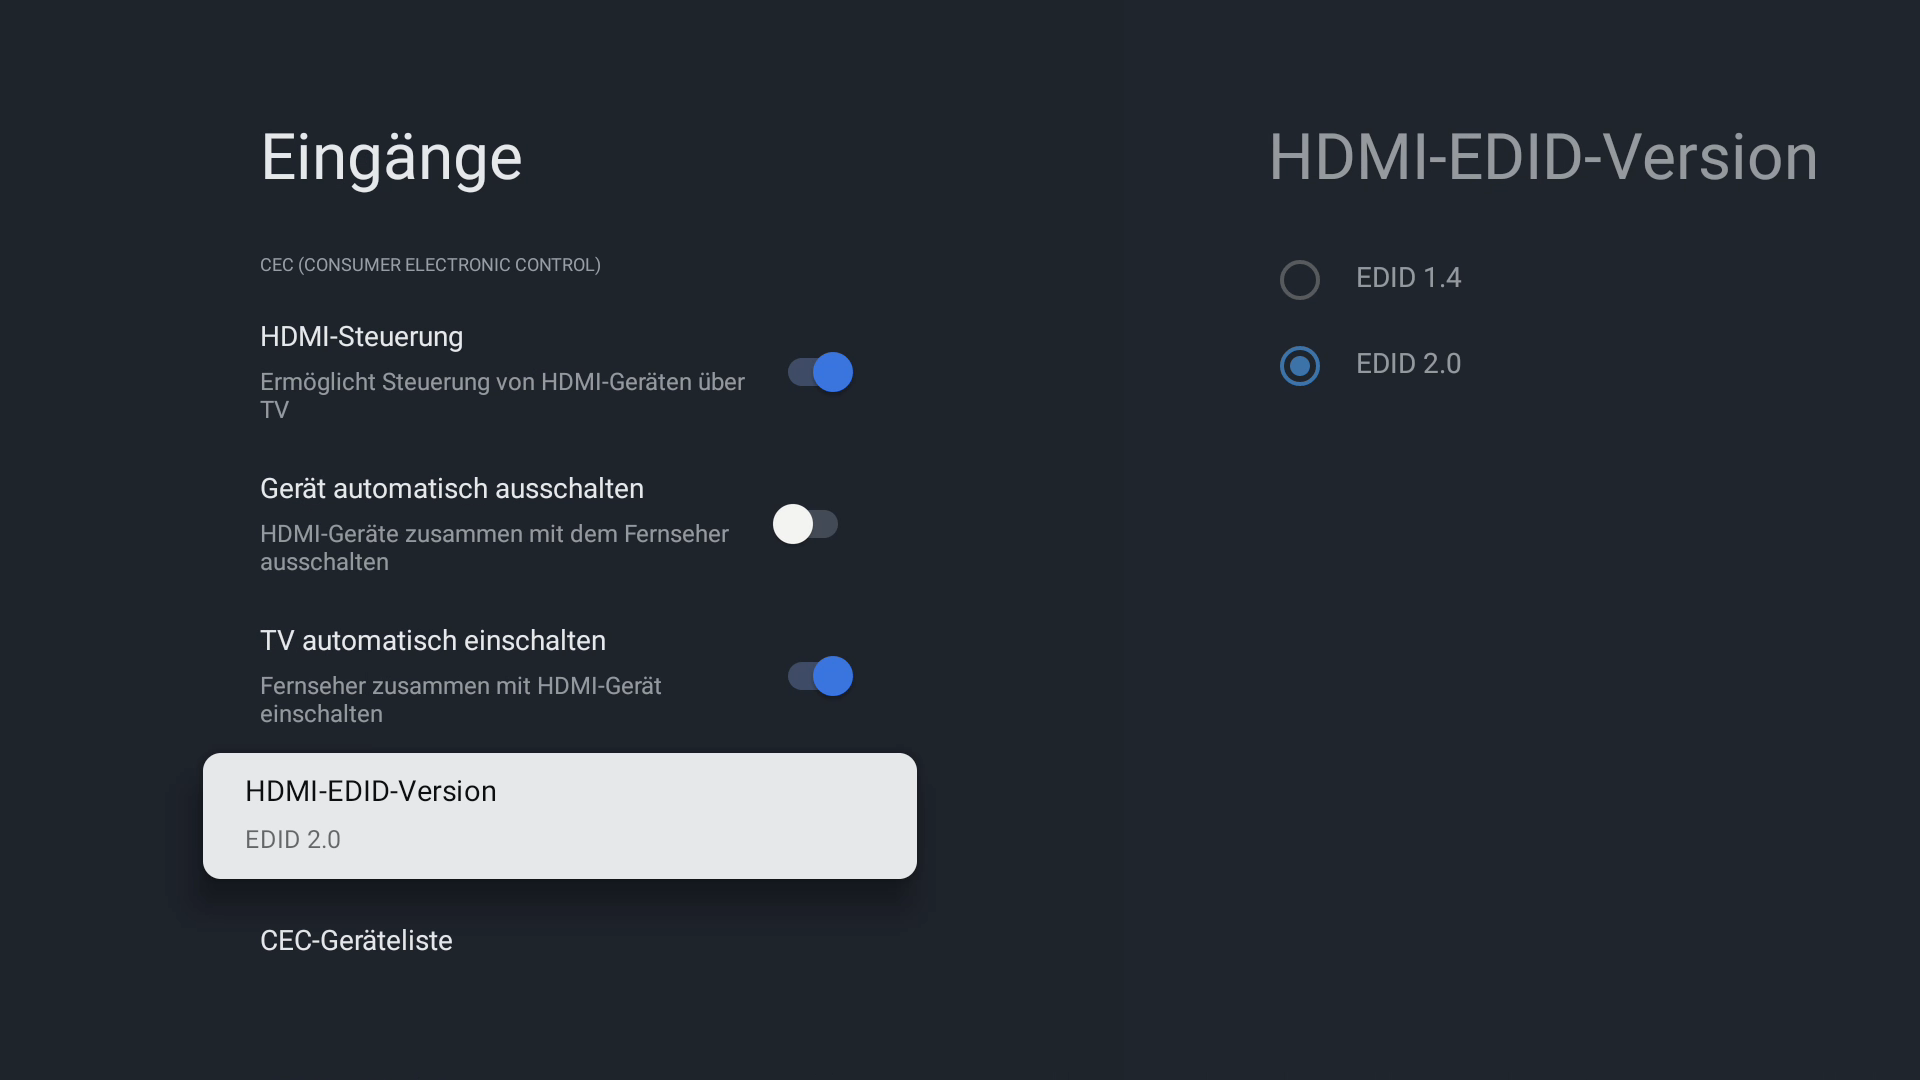Click the Gerät automatisch ausschalten title

tap(452, 489)
